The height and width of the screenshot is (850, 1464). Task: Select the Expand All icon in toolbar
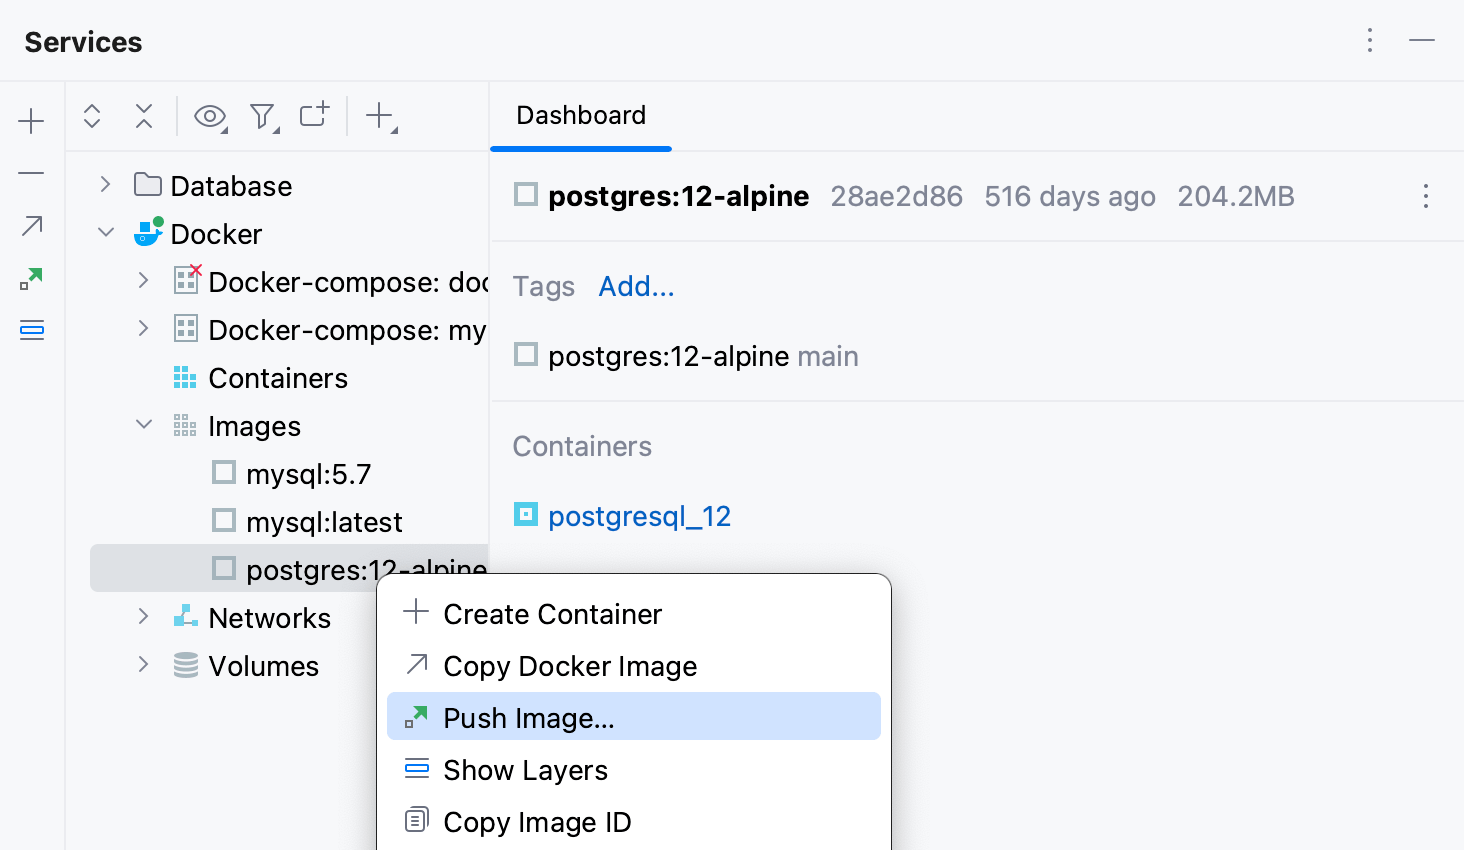click(91, 117)
